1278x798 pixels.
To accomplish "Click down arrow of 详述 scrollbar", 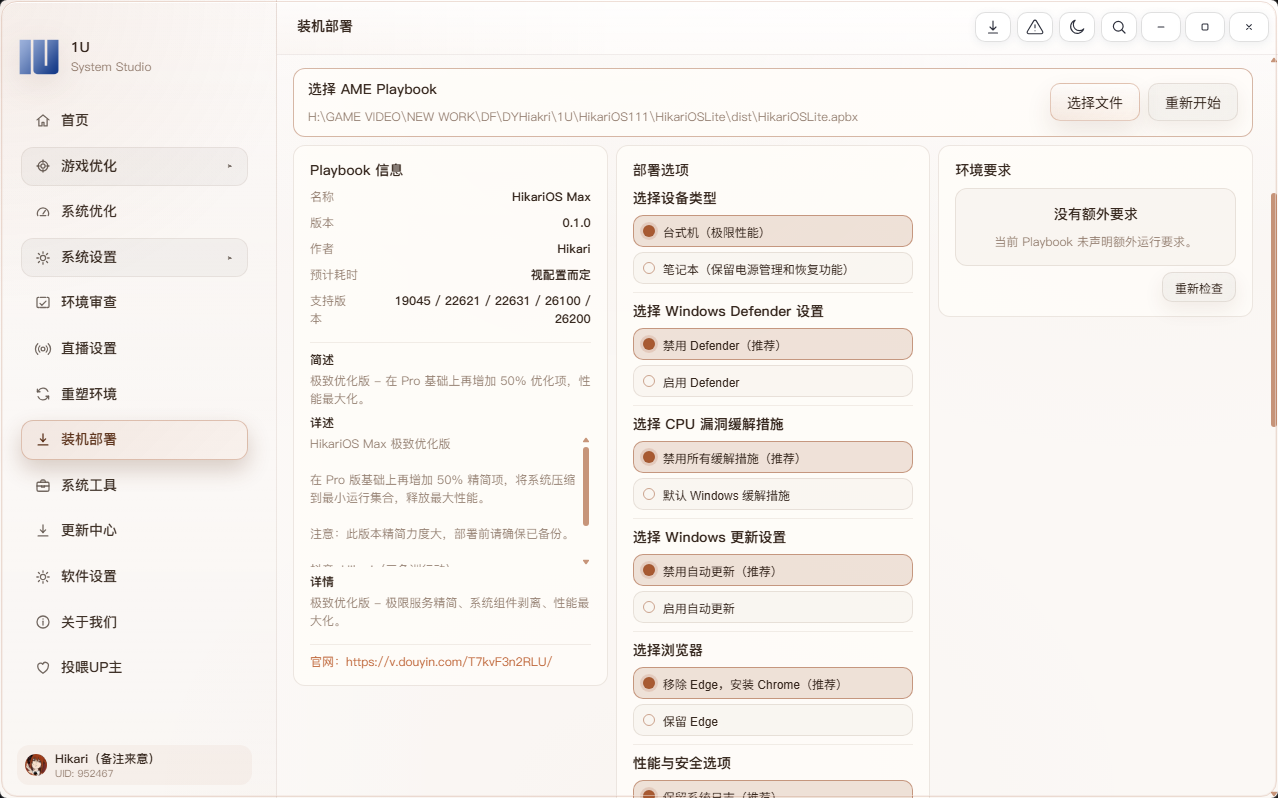I will pos(586,562).
